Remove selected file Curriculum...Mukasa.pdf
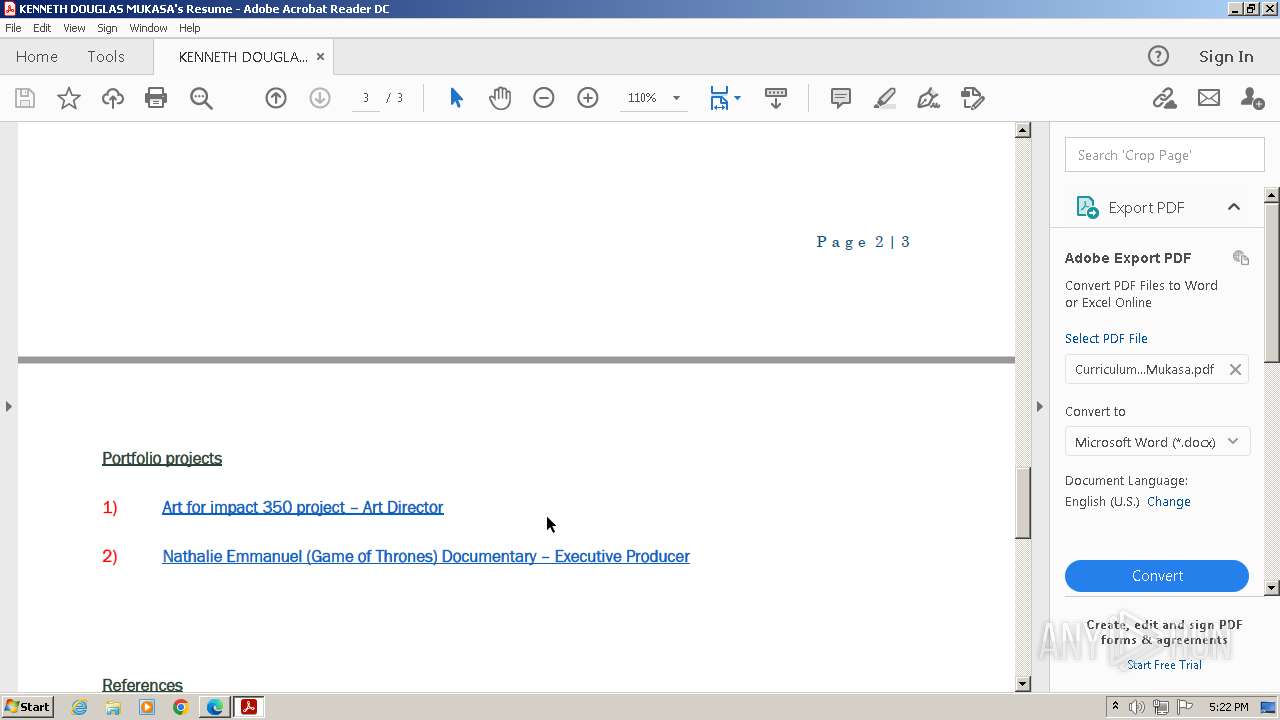This screenshot has height=720, width=1280. click(x=1235, y=369)
